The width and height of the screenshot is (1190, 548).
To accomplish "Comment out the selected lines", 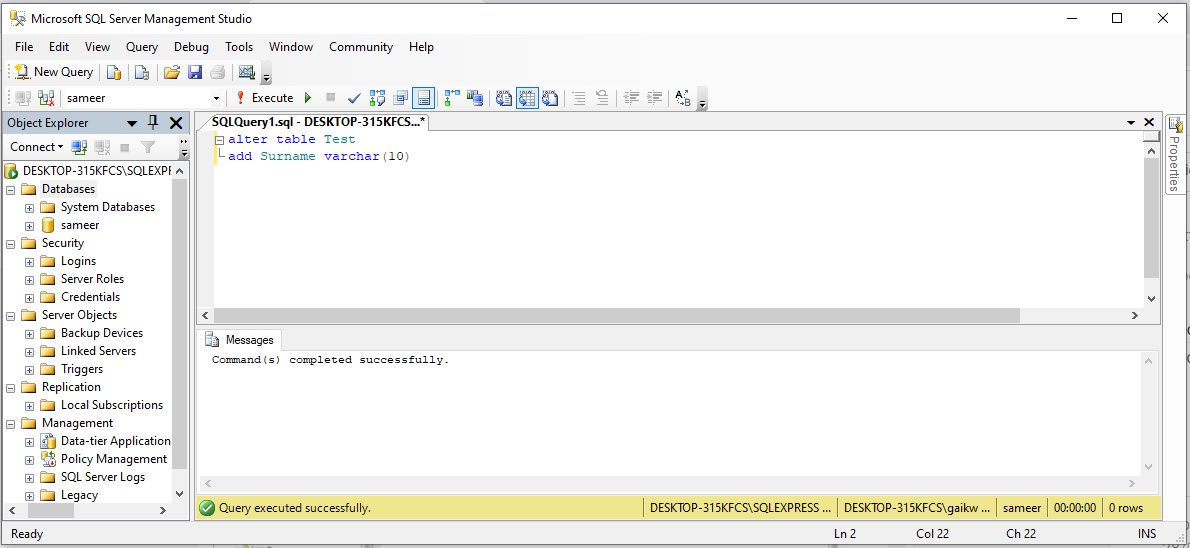I will (579, 98).
